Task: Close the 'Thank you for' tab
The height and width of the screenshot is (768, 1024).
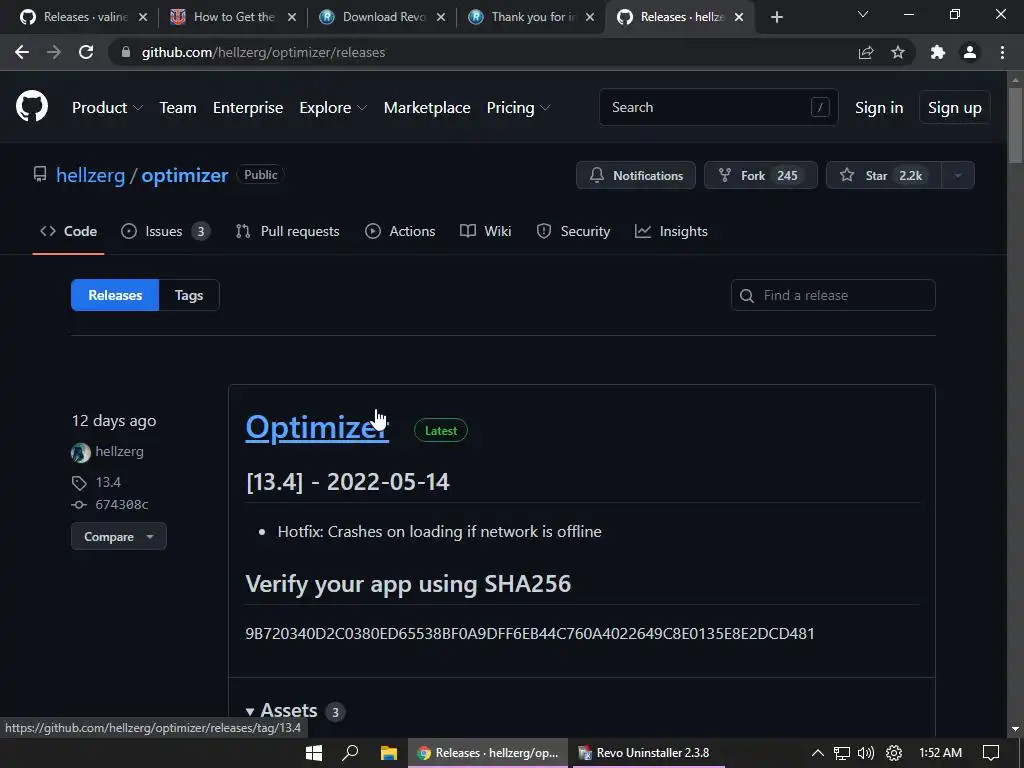Action: [x=590, y=17]
